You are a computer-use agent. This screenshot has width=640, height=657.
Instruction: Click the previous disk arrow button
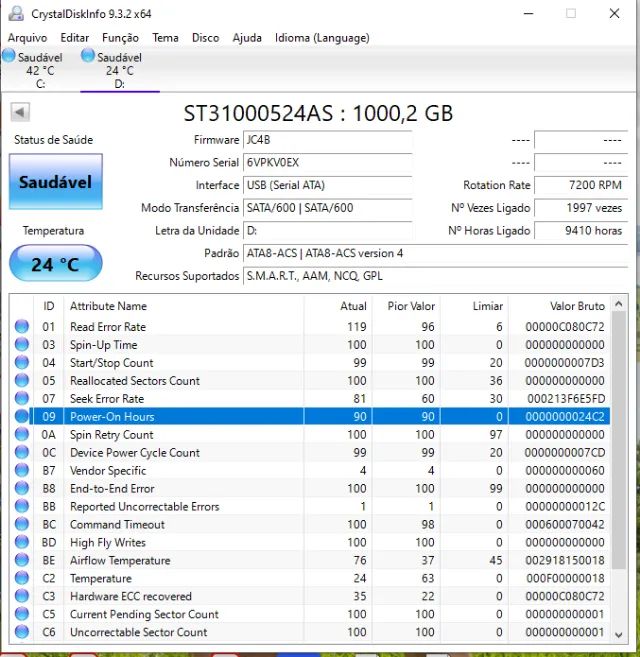pos(20,112)
